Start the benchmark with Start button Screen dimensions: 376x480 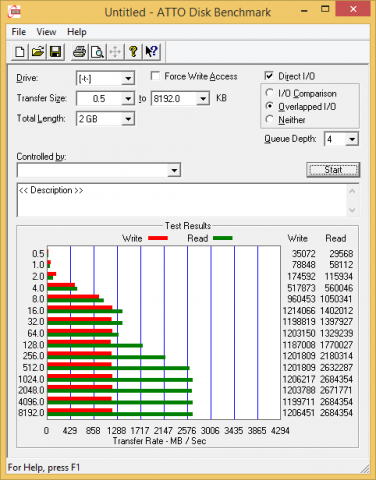(x=333, y=170)
